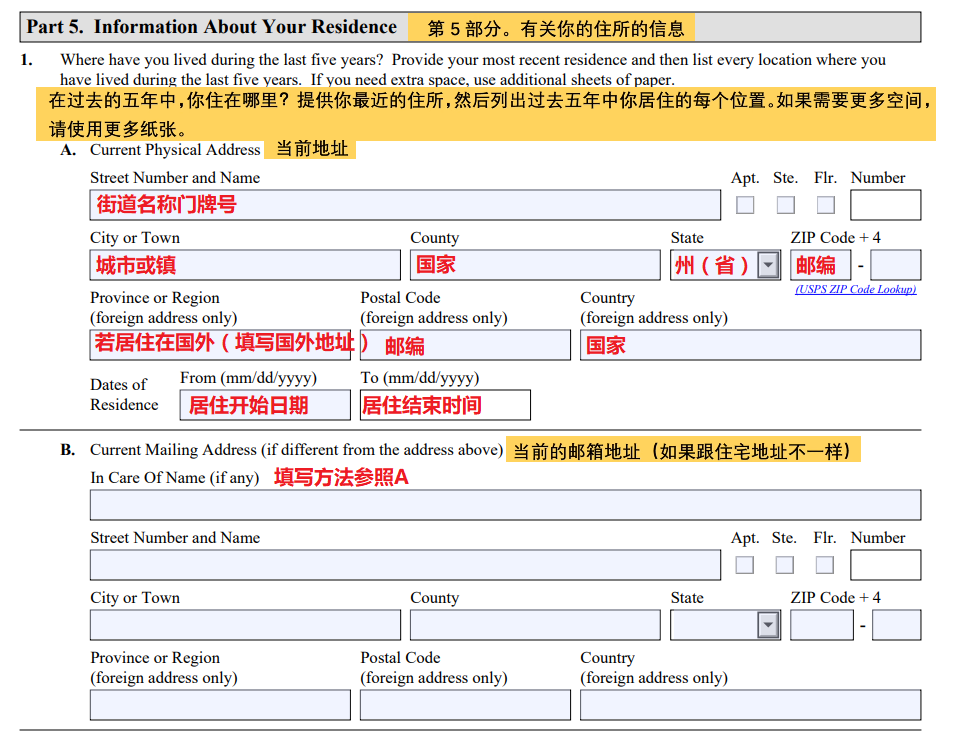Focus the Dates of Residence From date field

click(266, 405)
